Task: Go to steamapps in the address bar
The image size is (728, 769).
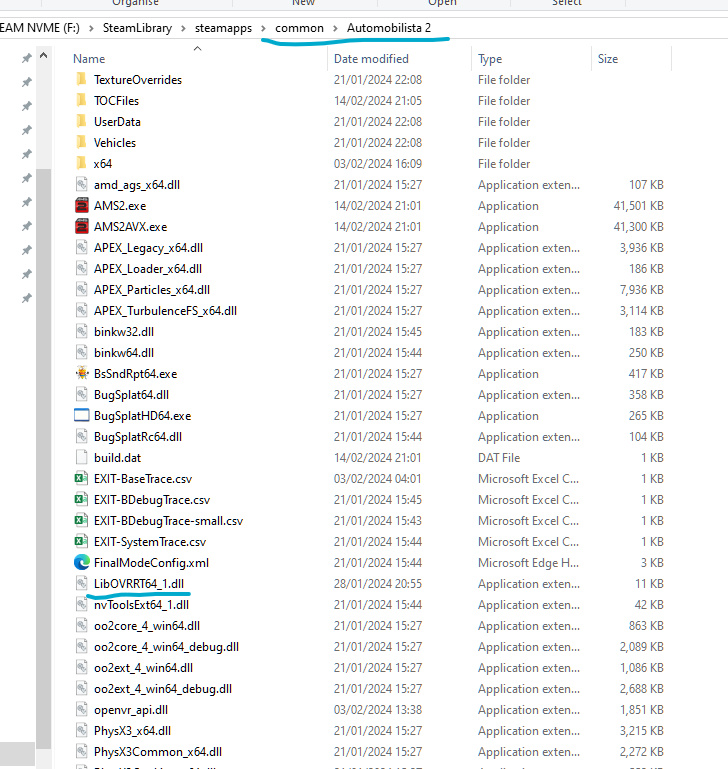Action: pos(223,28)
